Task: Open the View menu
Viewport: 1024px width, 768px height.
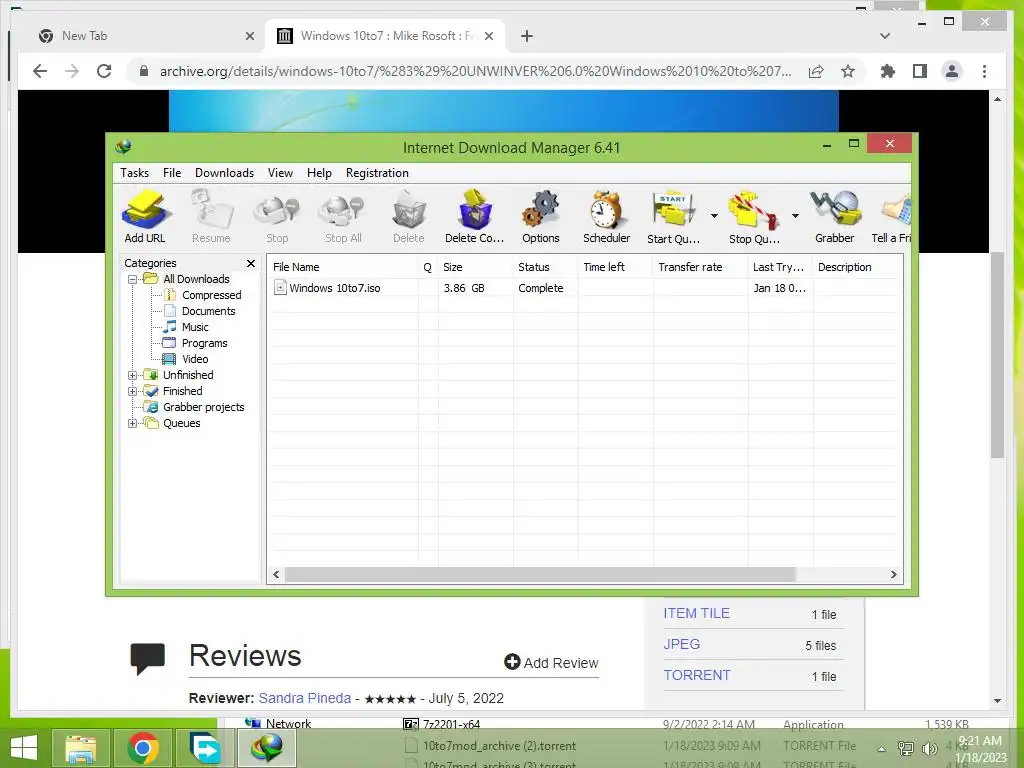Action: point(280,173)
